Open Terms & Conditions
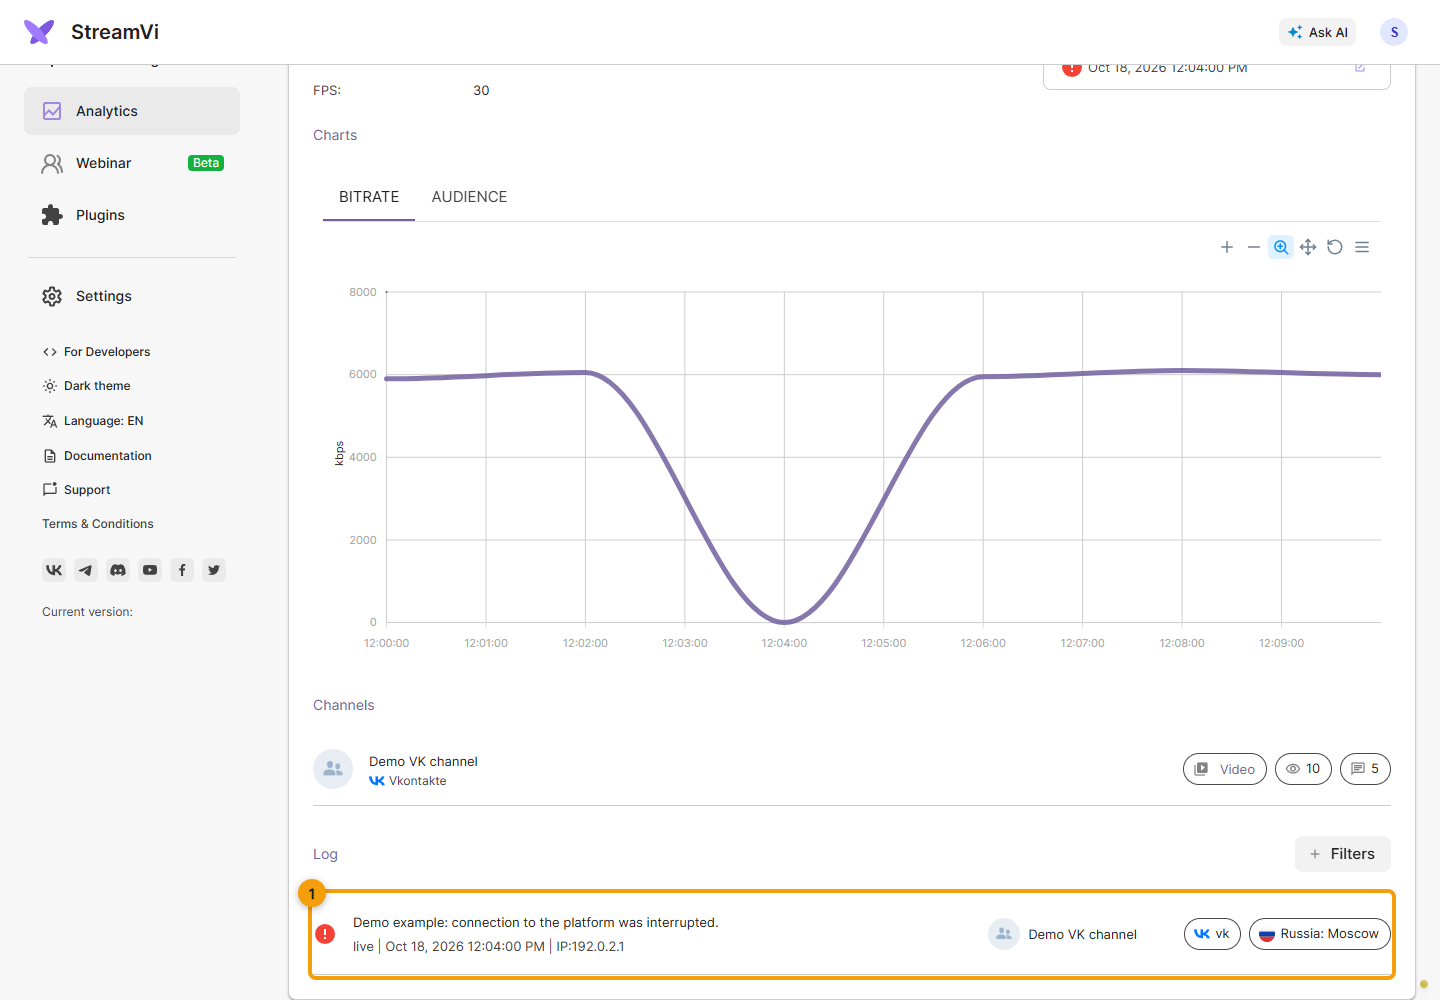The width and height of the screenshot is (1440, 1000). point(98,524)
